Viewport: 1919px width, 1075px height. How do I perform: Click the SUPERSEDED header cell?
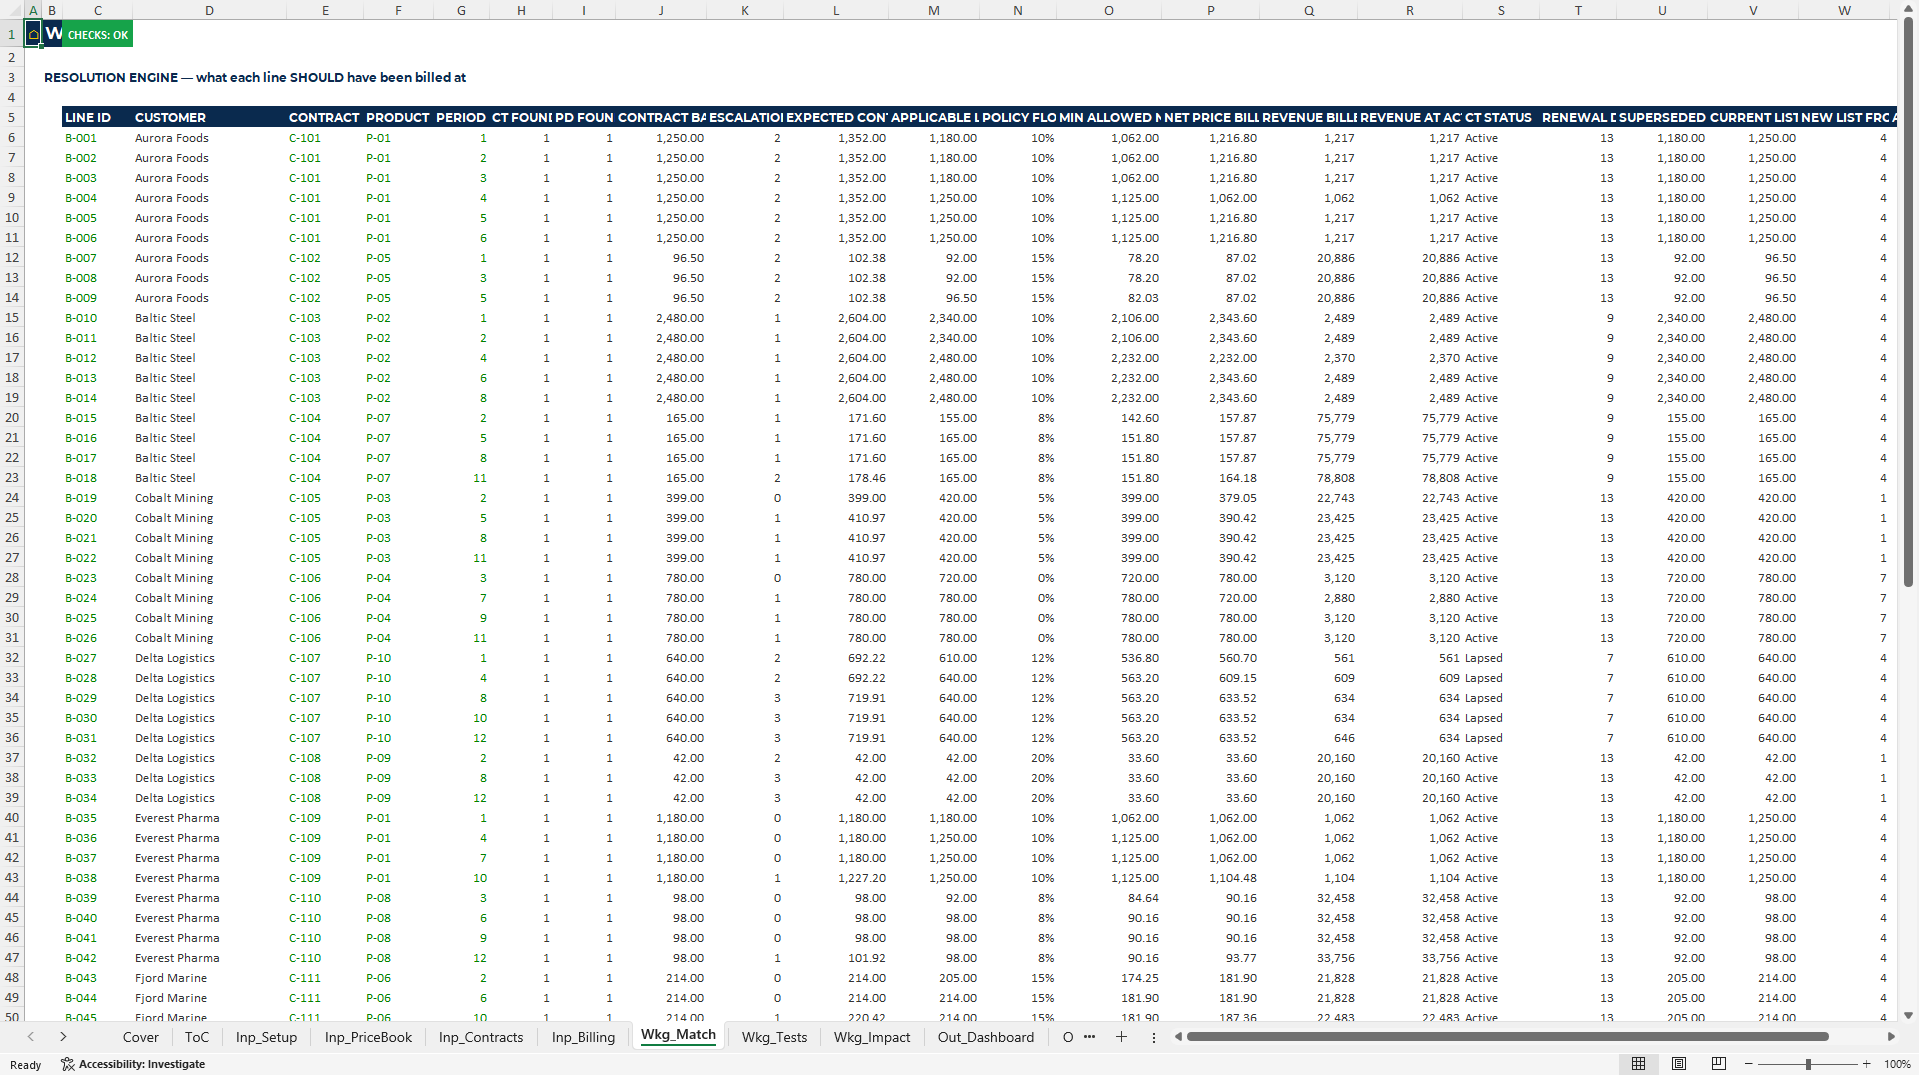(1662, 117)
